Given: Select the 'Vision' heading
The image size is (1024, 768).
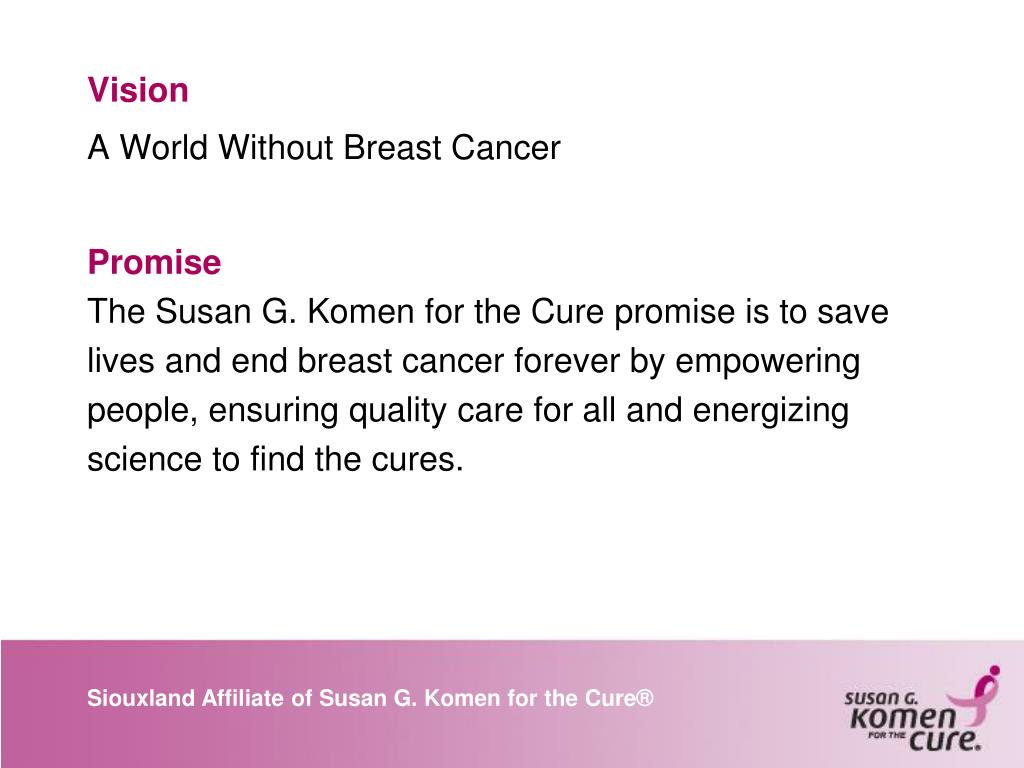Looking at the screenshot, I should coord(138,89).
